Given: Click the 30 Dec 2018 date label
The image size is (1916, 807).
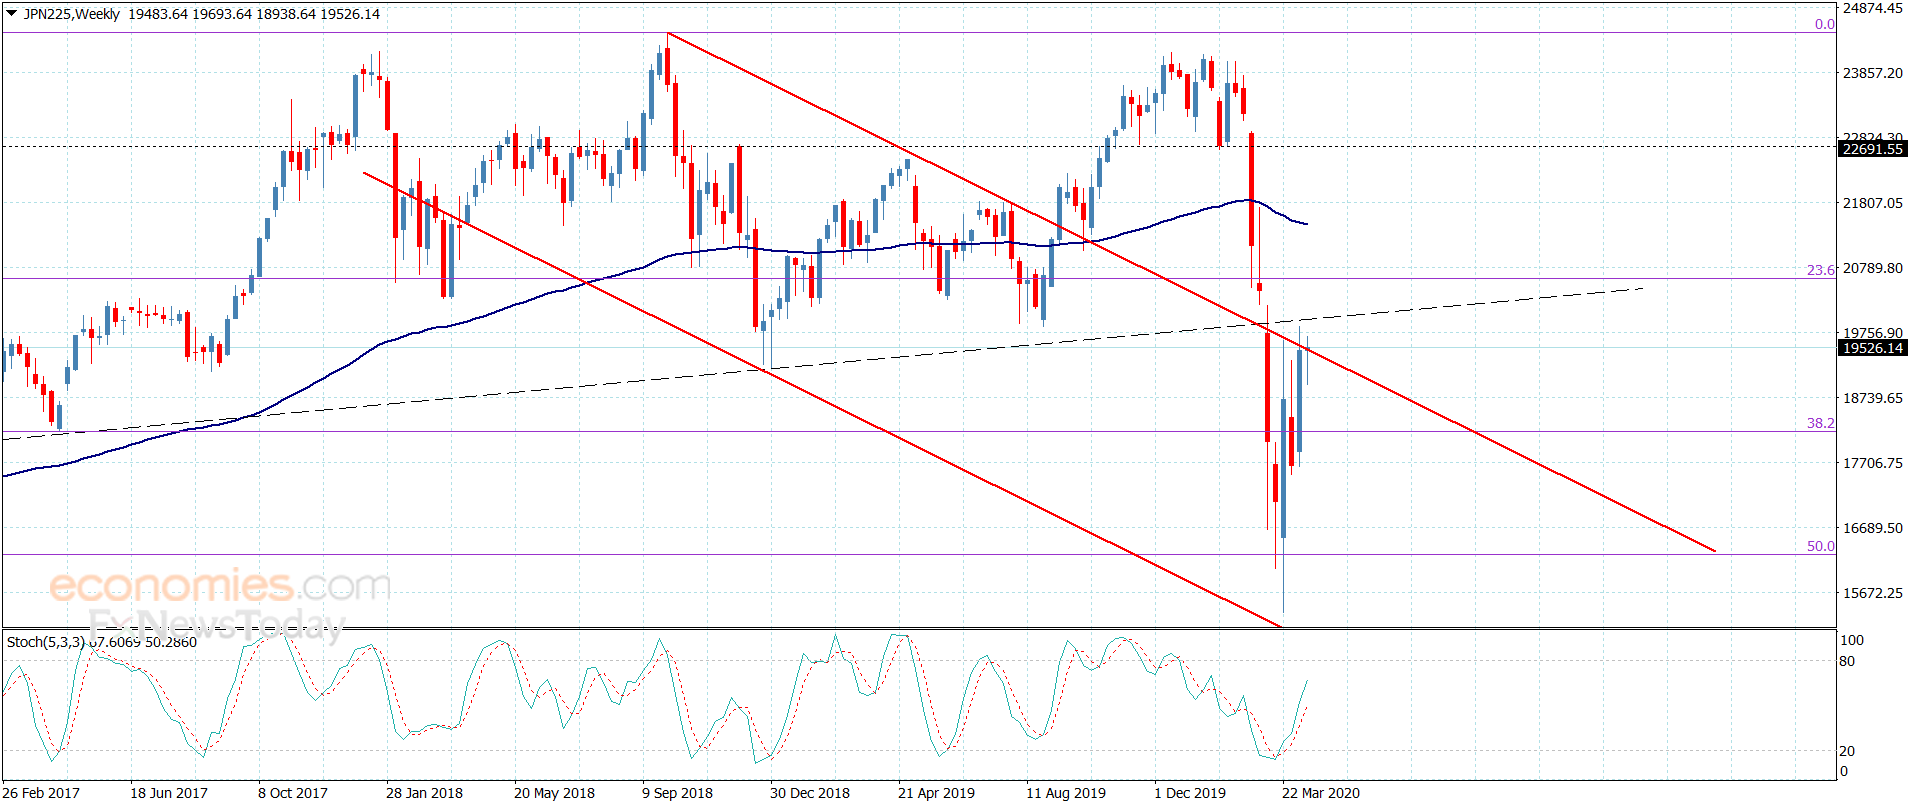Looking at the screenshot, I should coord(810,793).
